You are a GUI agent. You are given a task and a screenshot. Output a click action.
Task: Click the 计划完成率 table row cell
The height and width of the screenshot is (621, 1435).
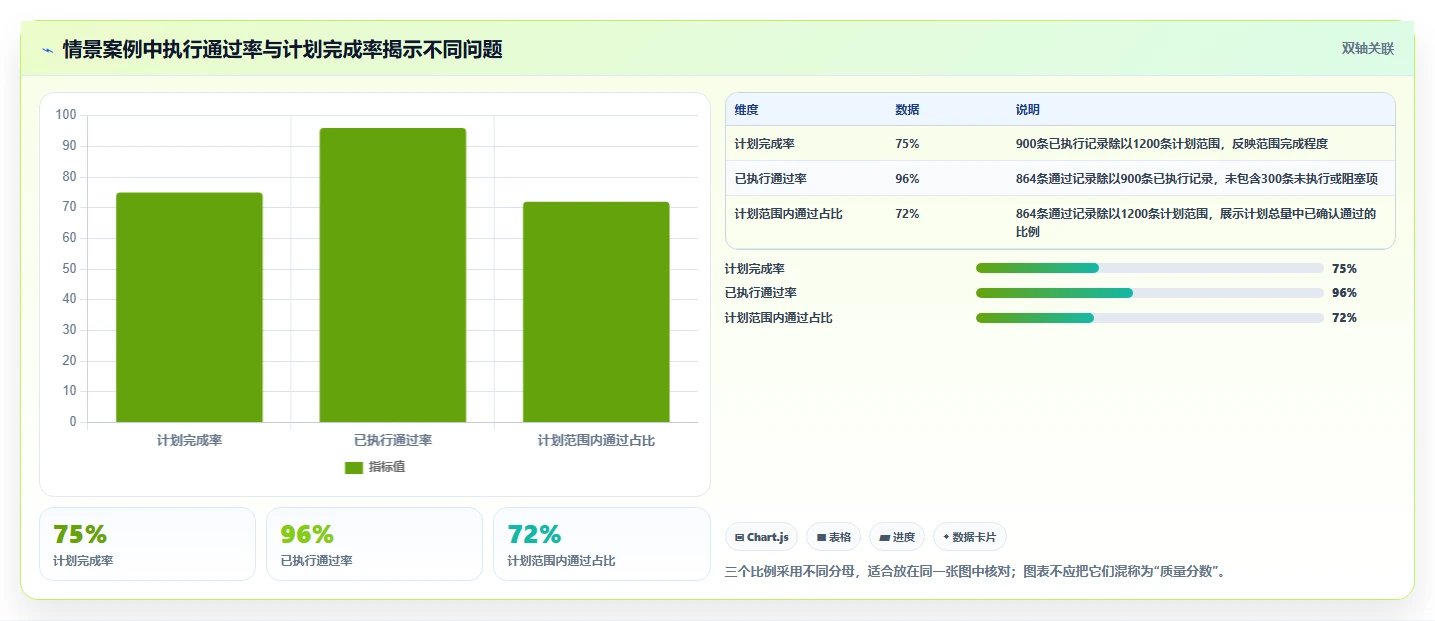[x=764, y=144]
